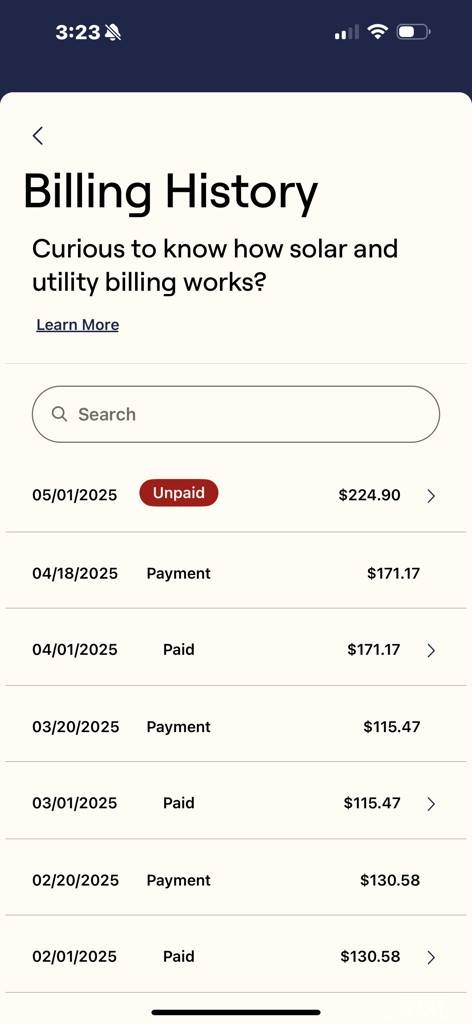Select the 02/20/2025 Payment row
472x1024 pixels.
point(236,879)
